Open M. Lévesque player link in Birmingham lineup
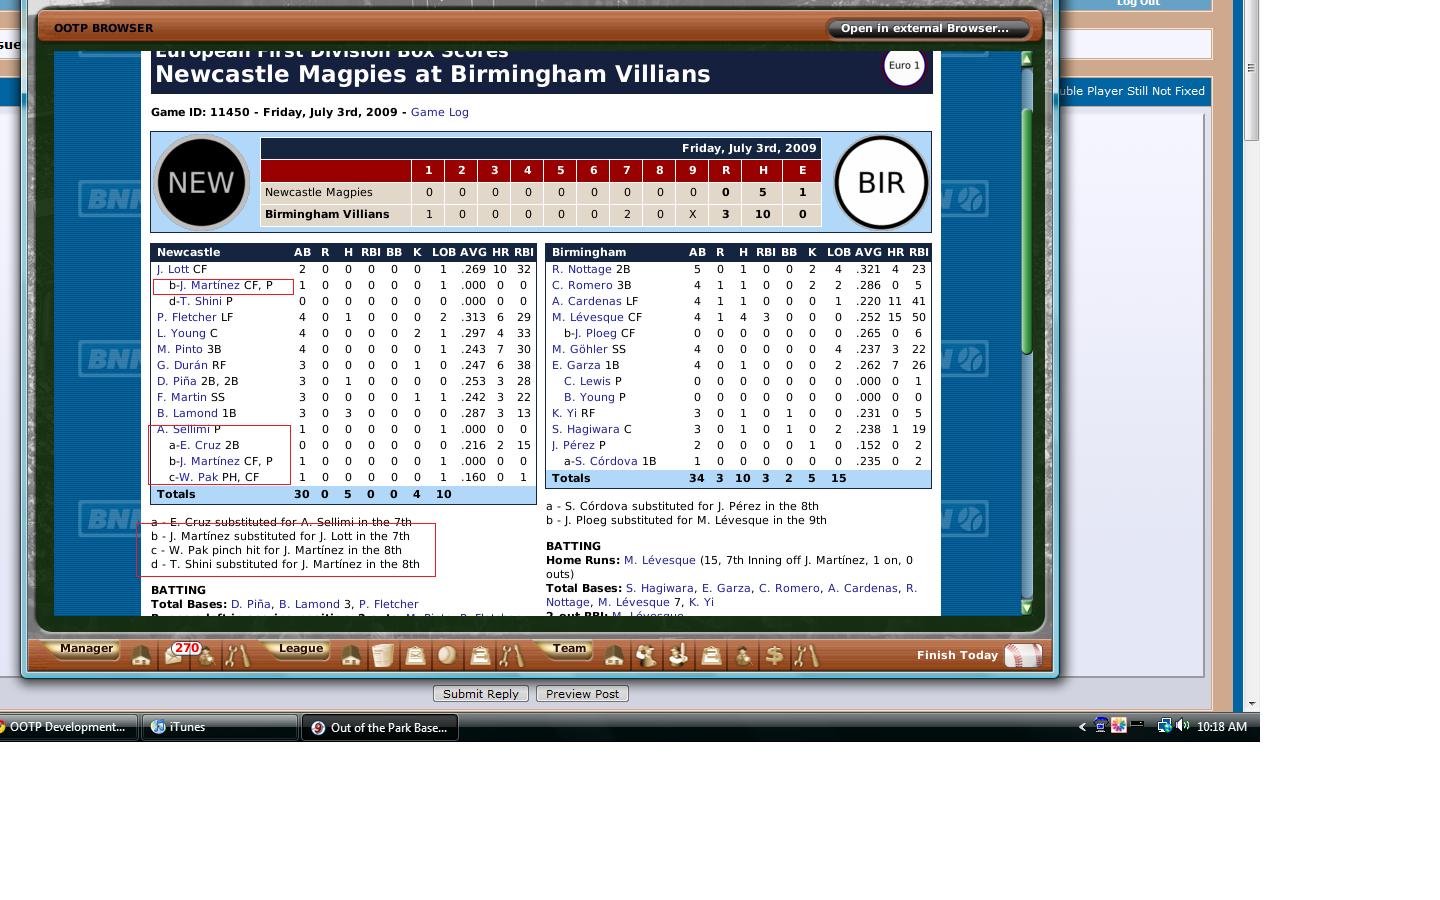The width and height of the screenshot is (1440, 900). pyautogui.click(x=587, y=317)
